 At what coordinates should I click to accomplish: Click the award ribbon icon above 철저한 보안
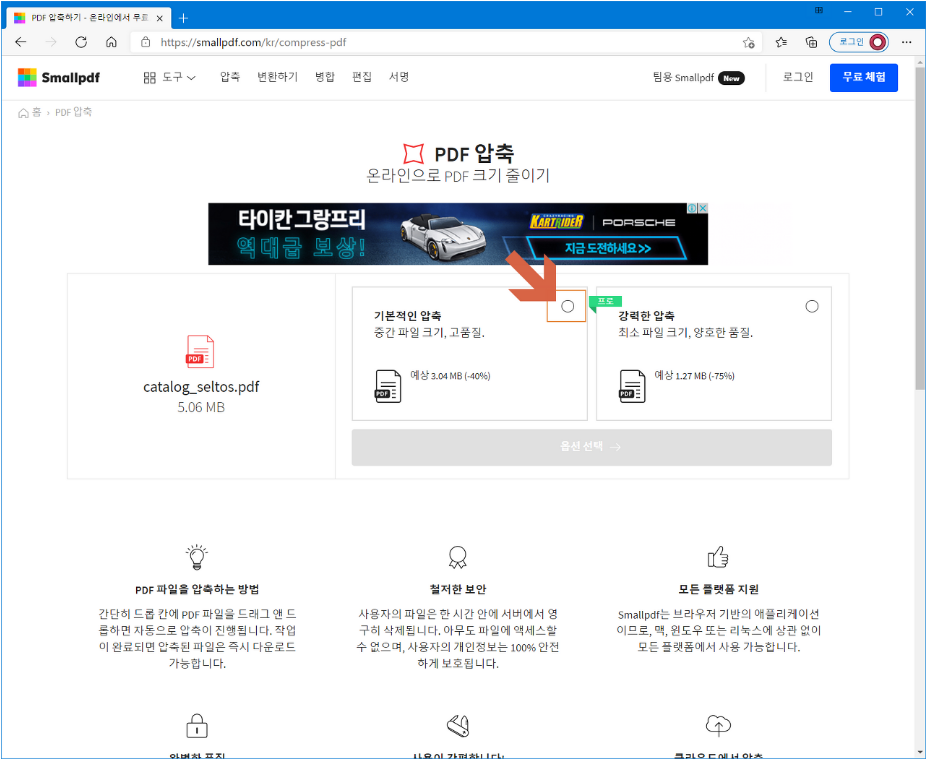pyautogui.click(x=458, y=557)
